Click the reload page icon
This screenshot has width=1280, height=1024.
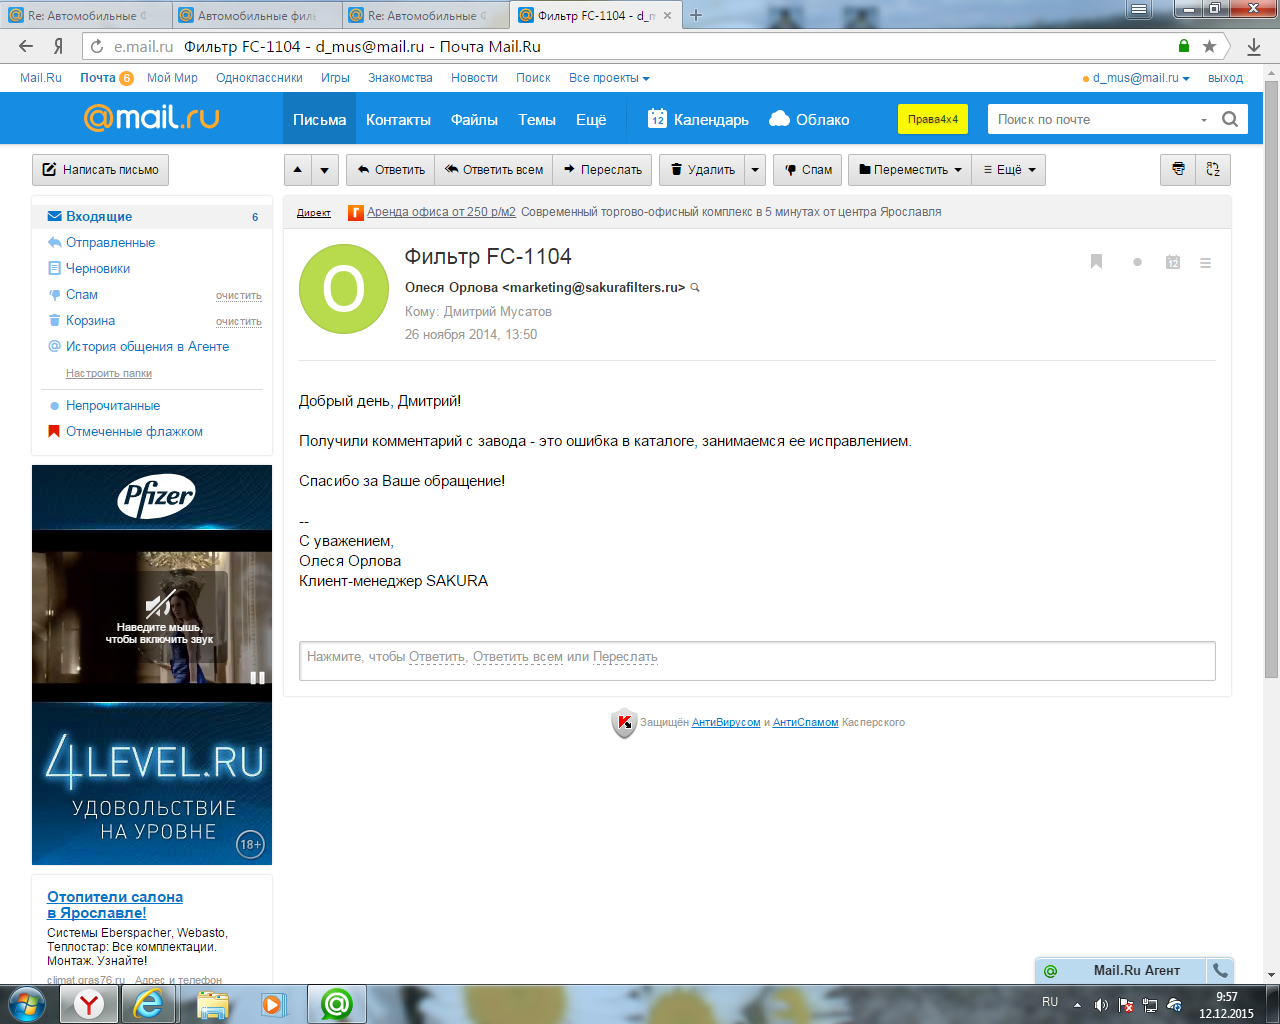97,46
